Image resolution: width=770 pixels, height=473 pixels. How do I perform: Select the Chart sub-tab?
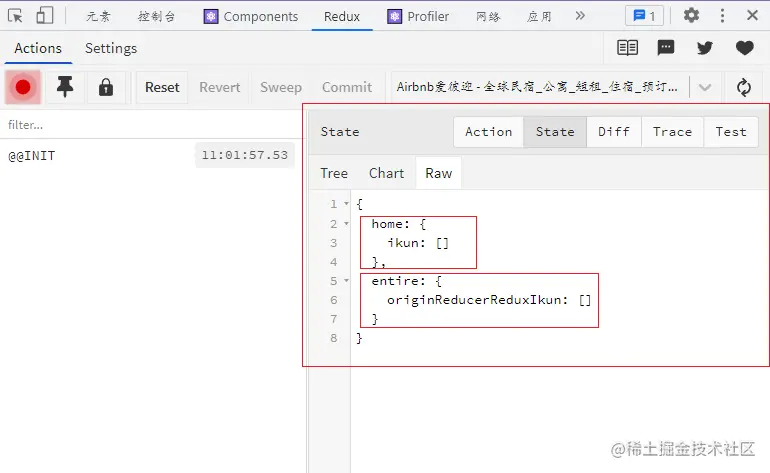(x=386, y=173)
